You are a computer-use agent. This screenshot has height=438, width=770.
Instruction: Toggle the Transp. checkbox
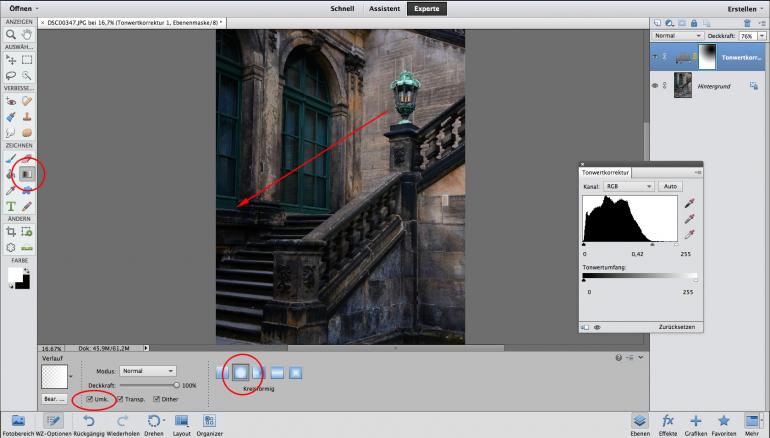tap(120, 399)
